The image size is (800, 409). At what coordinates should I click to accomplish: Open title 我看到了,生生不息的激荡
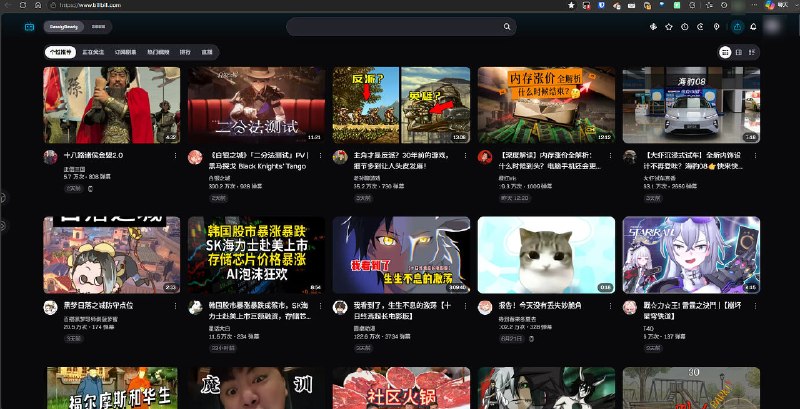pyautogui.click(x=402, y=311)
